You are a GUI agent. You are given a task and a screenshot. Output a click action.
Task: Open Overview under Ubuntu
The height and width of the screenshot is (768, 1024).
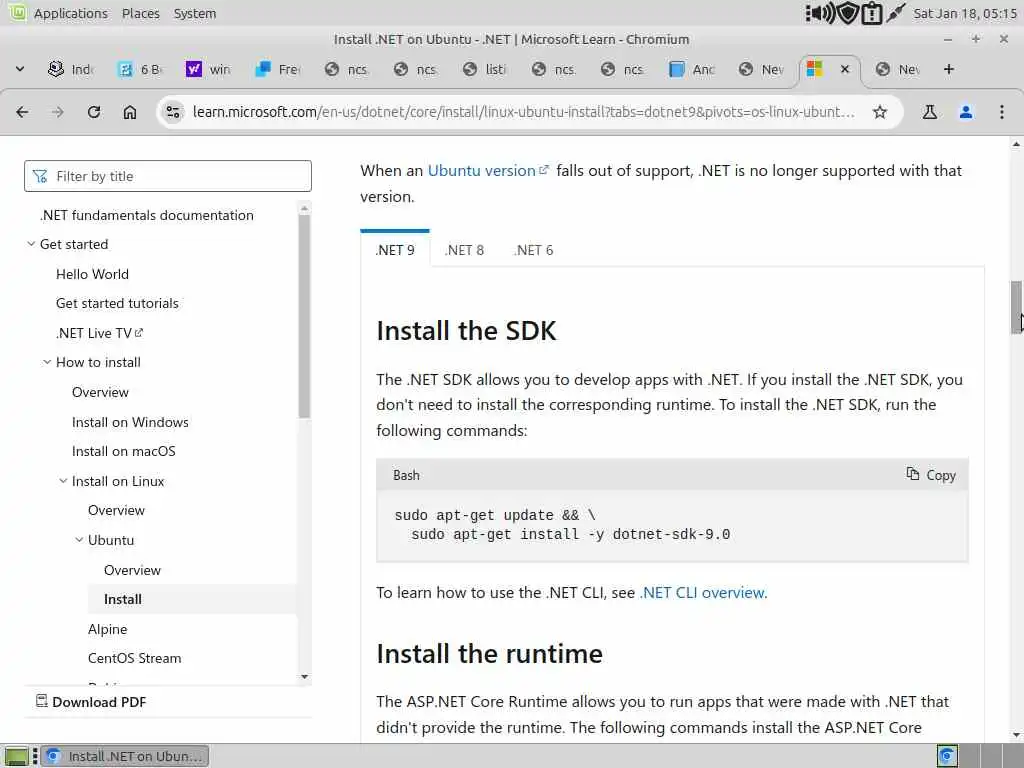(132, 570)
